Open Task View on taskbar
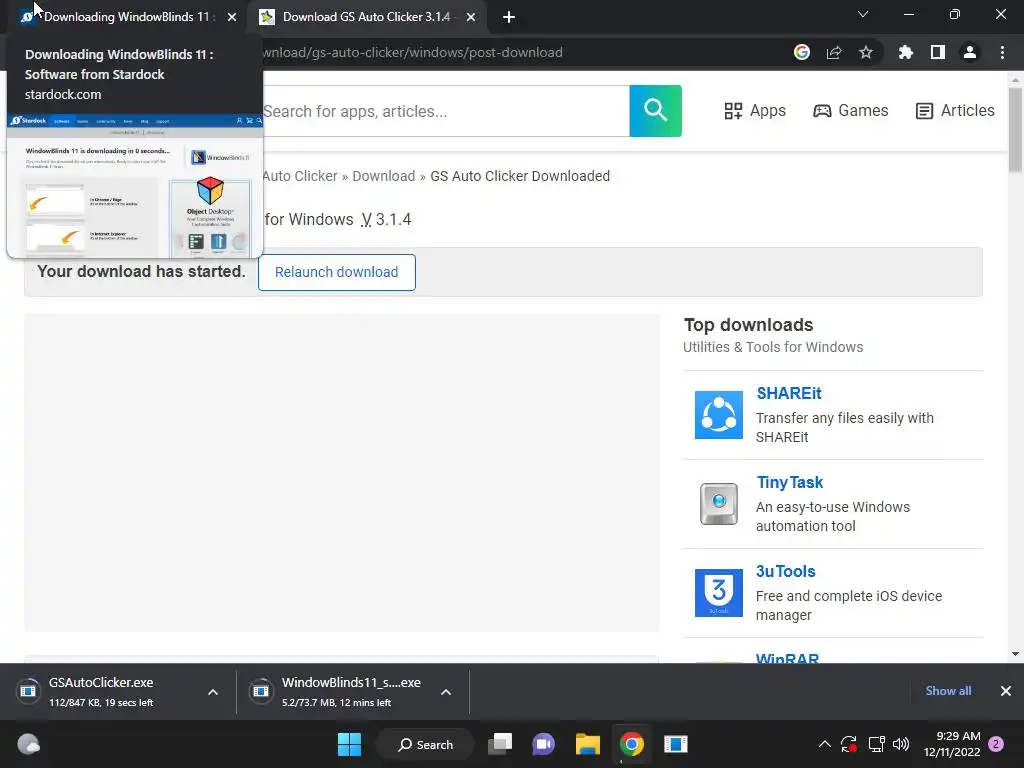This screenshot has width=1024, height=768. (501, 744)
